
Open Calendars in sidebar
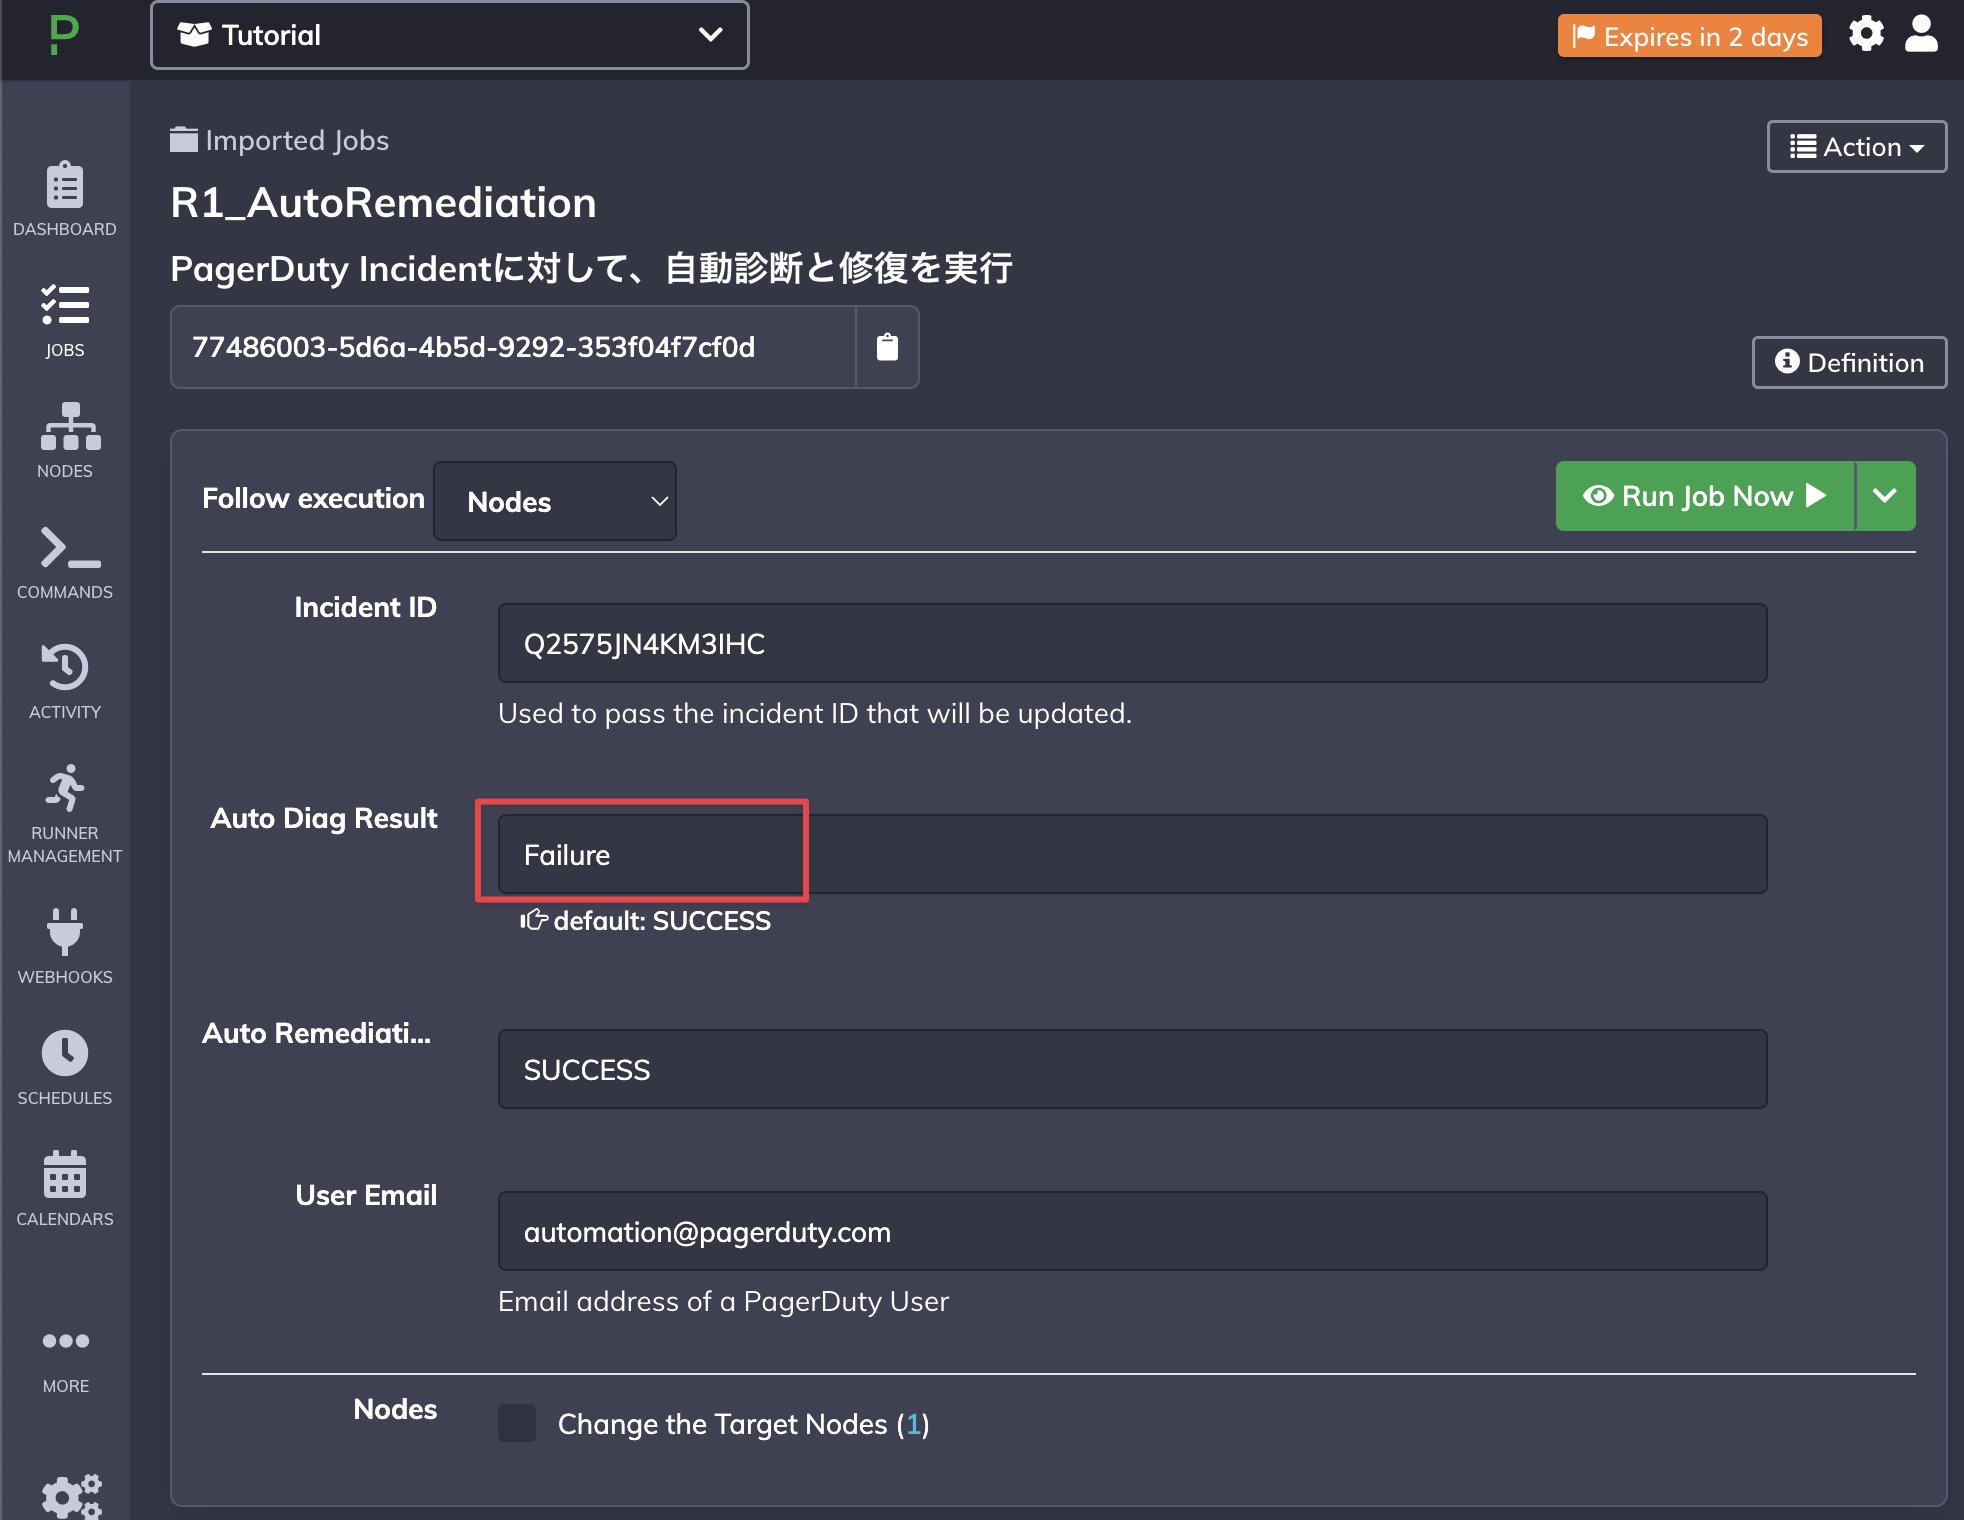pyautogui.click(x=65, y=1188)
